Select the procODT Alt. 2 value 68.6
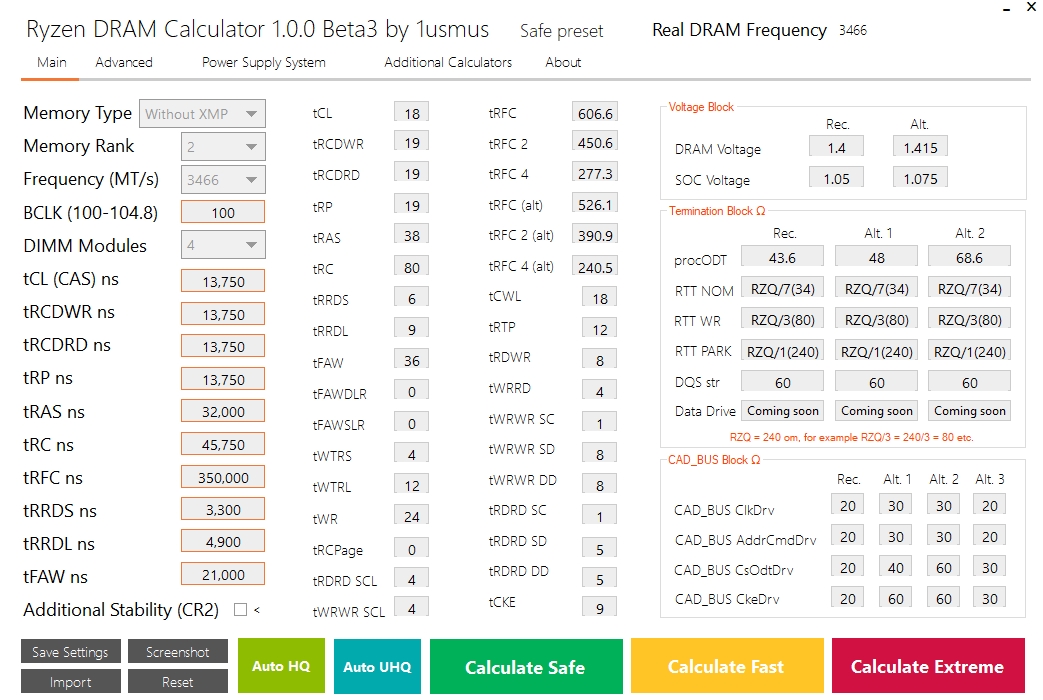Image resolution: width=1043 pixels, height=700 pixels. tap(969, 258)
